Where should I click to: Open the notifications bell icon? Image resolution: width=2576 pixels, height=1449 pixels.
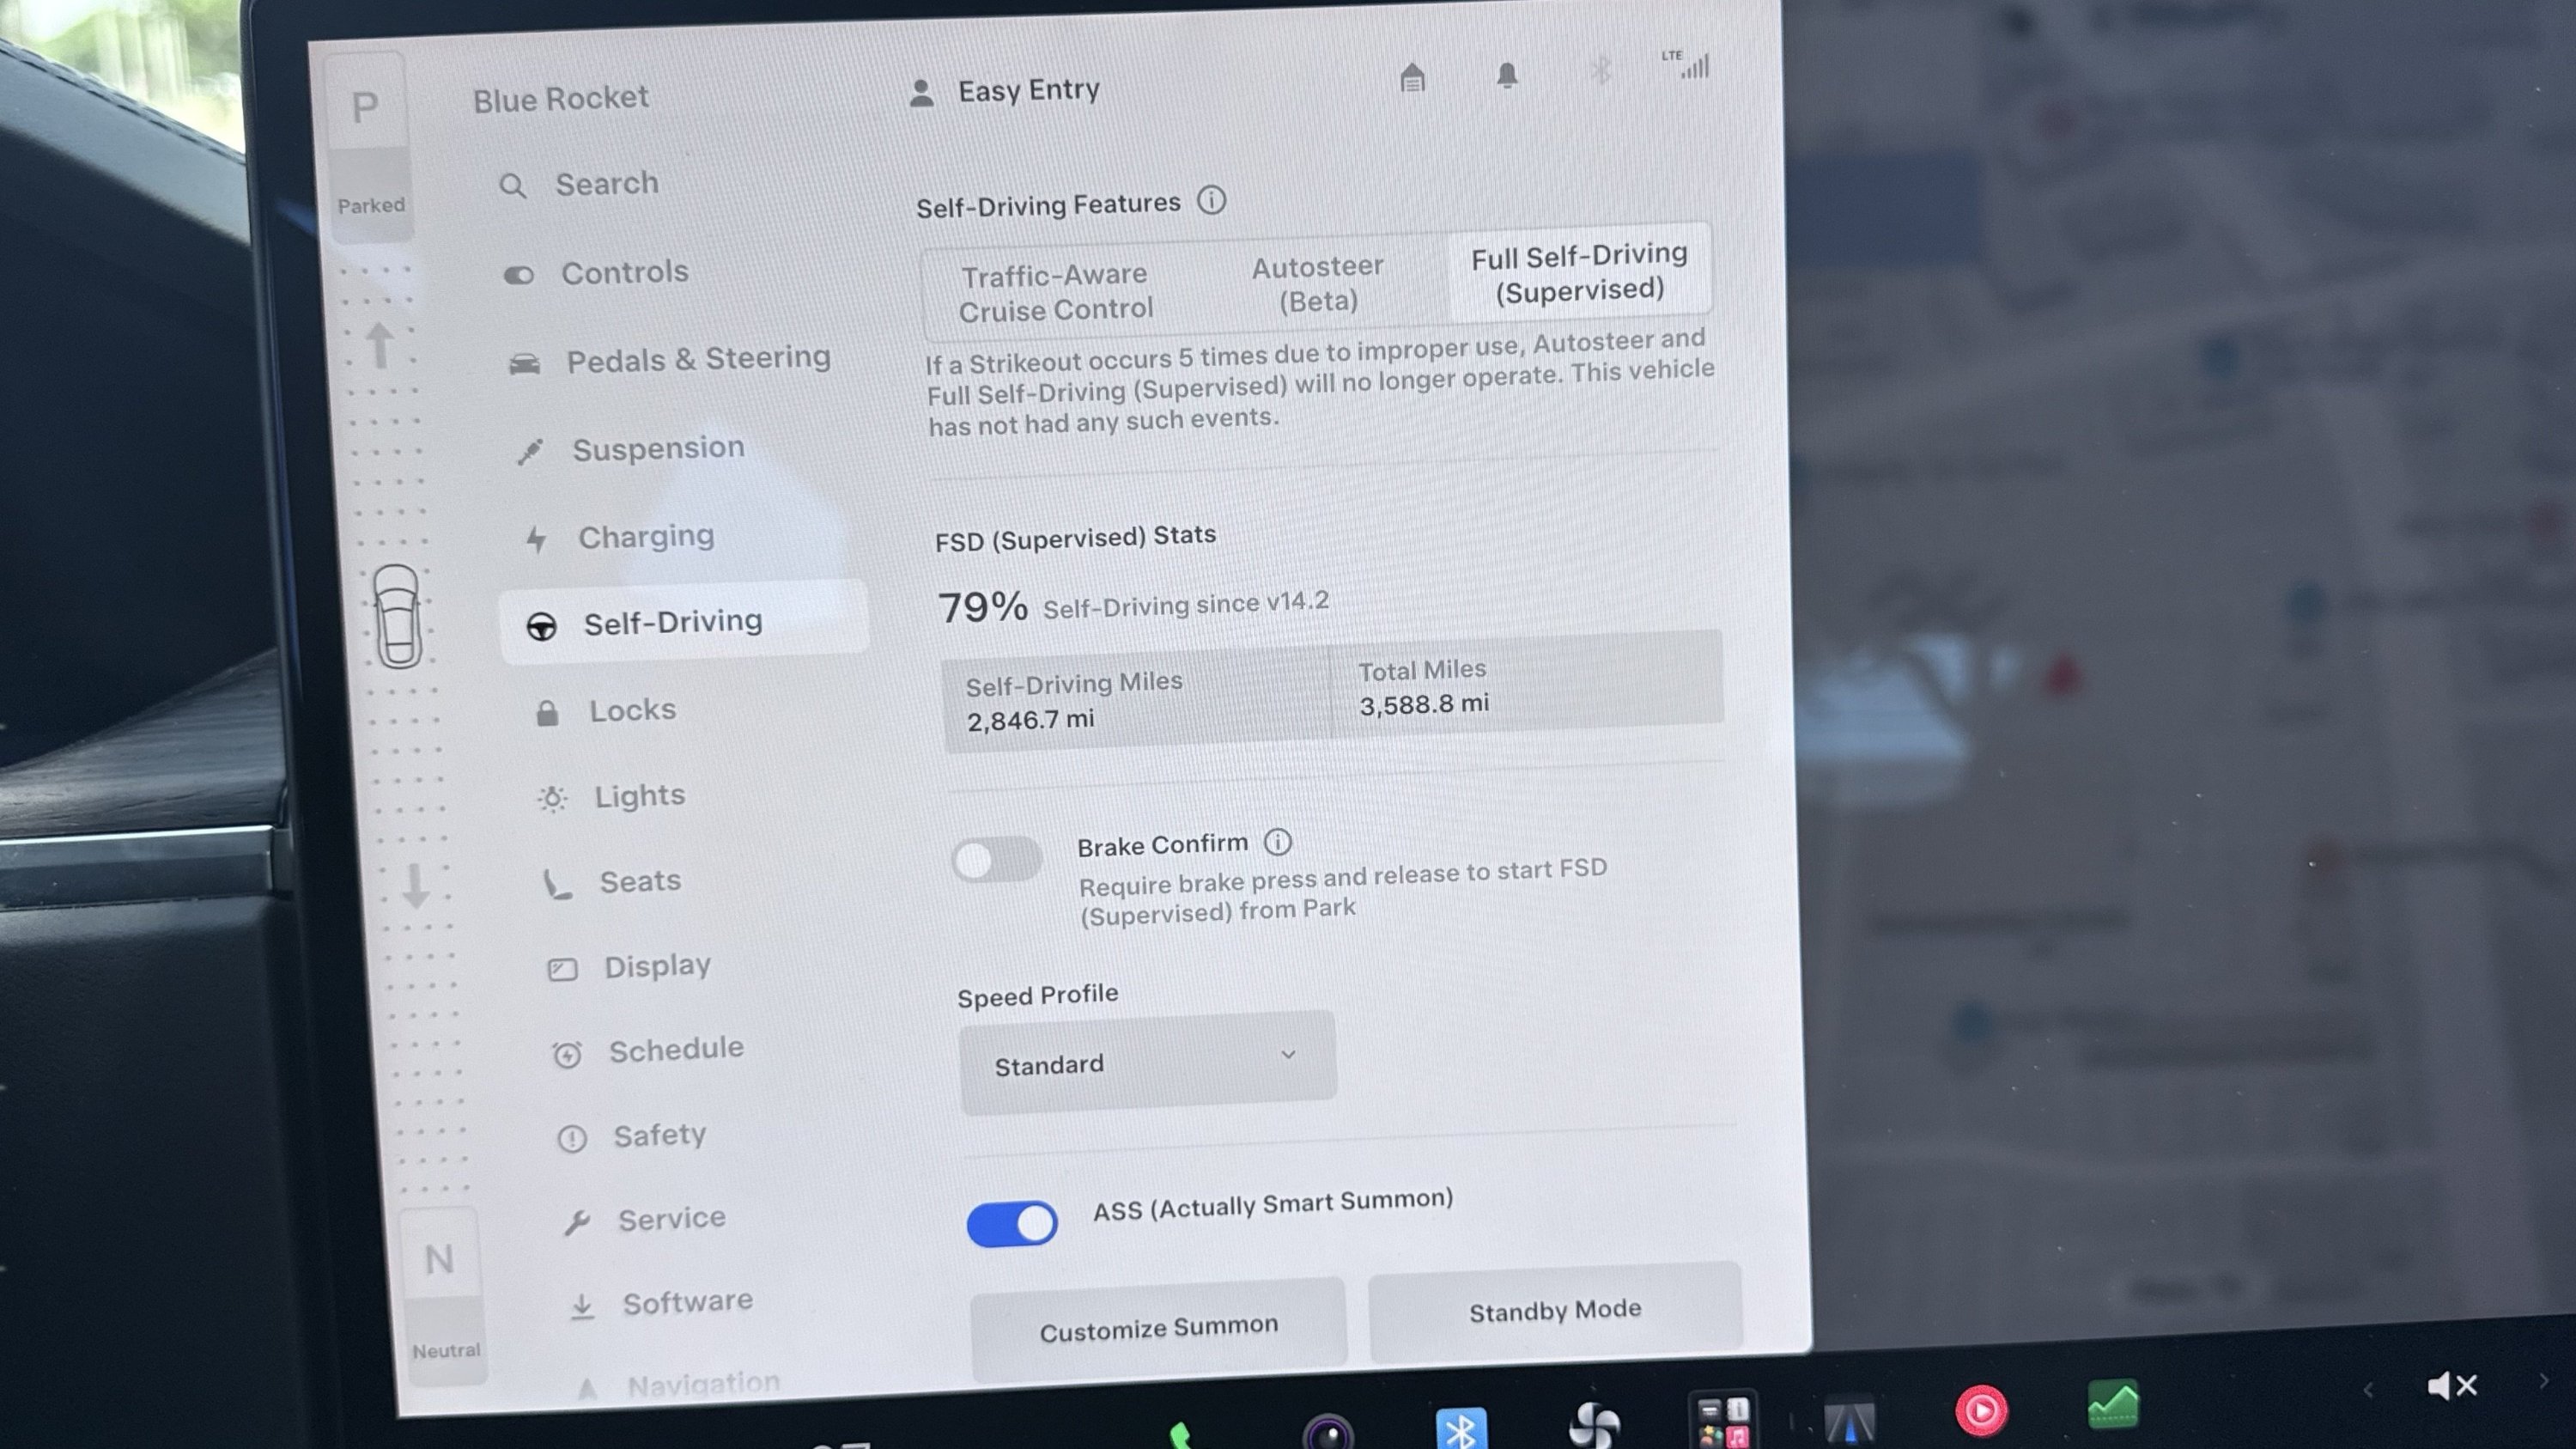1507,75
